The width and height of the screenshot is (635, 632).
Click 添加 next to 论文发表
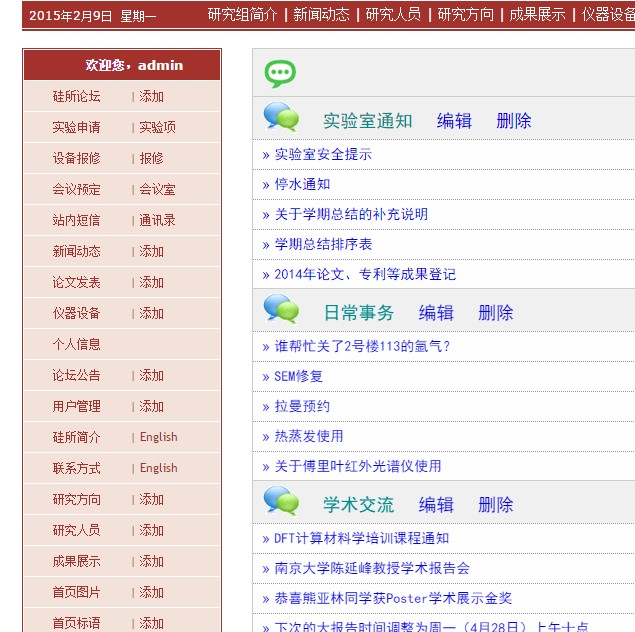pyautogui.click(x=151, y=282)
